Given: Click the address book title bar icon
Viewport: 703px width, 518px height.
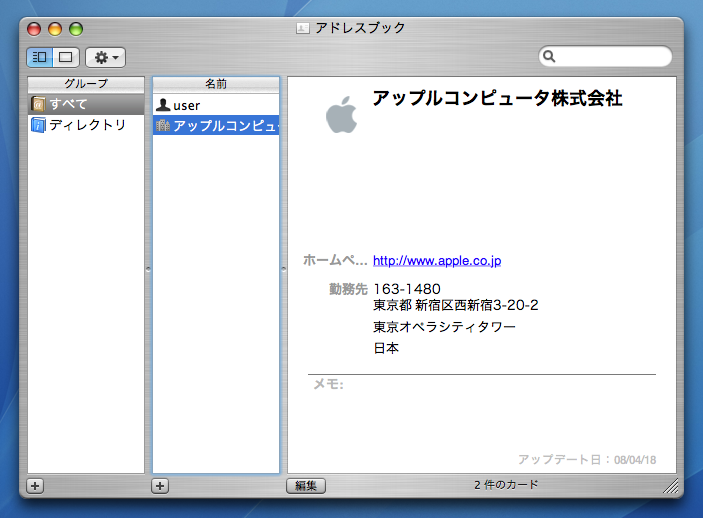Looking at the screenshot, I should click(303, 29).
